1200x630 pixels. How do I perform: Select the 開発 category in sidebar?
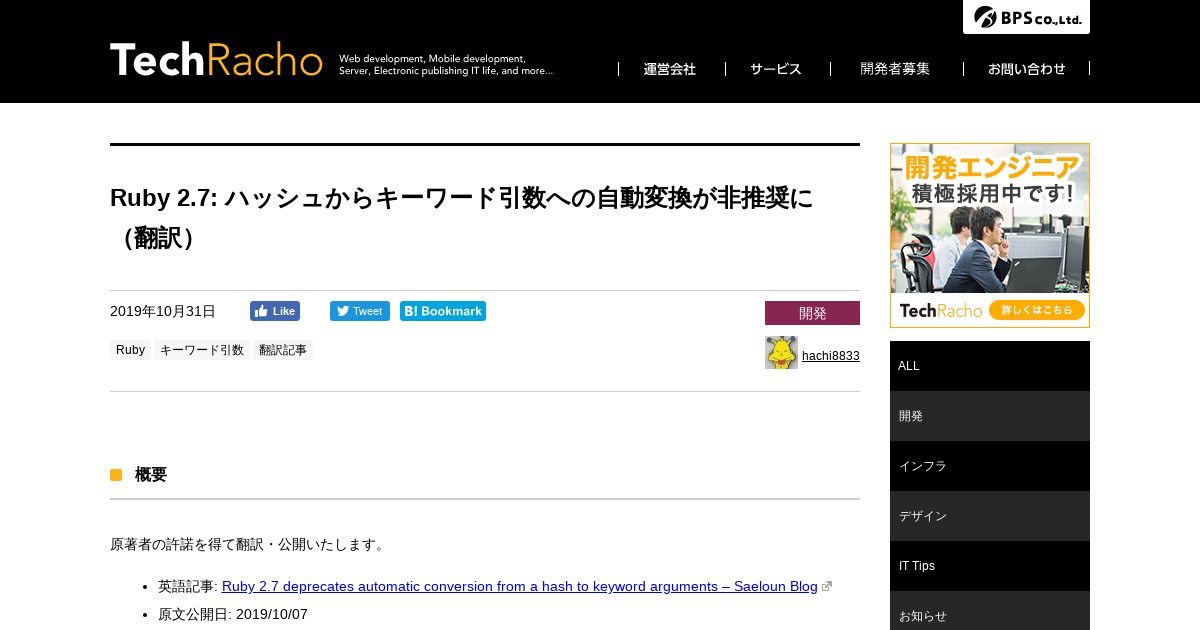coord(990,416)
